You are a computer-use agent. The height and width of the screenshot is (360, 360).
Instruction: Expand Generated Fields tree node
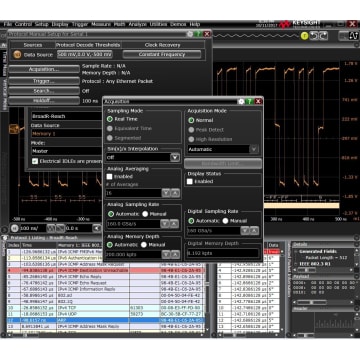[x=295, y=252]
